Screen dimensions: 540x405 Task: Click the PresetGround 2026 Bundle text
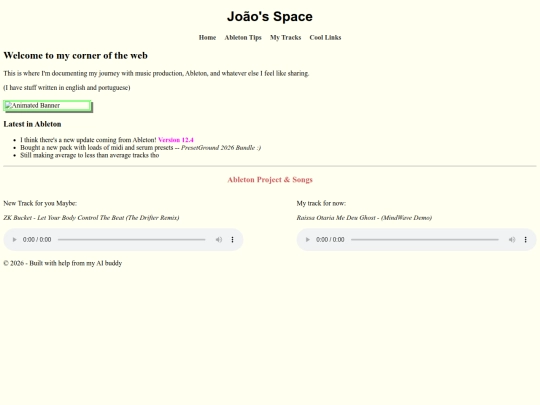point(221,148)
